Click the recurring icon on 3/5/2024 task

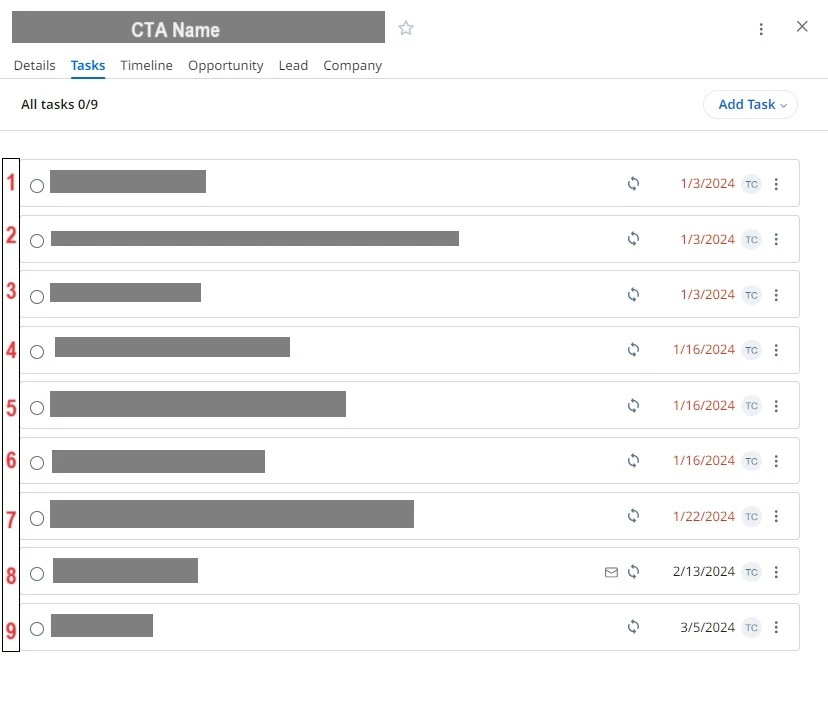point(633,627)
